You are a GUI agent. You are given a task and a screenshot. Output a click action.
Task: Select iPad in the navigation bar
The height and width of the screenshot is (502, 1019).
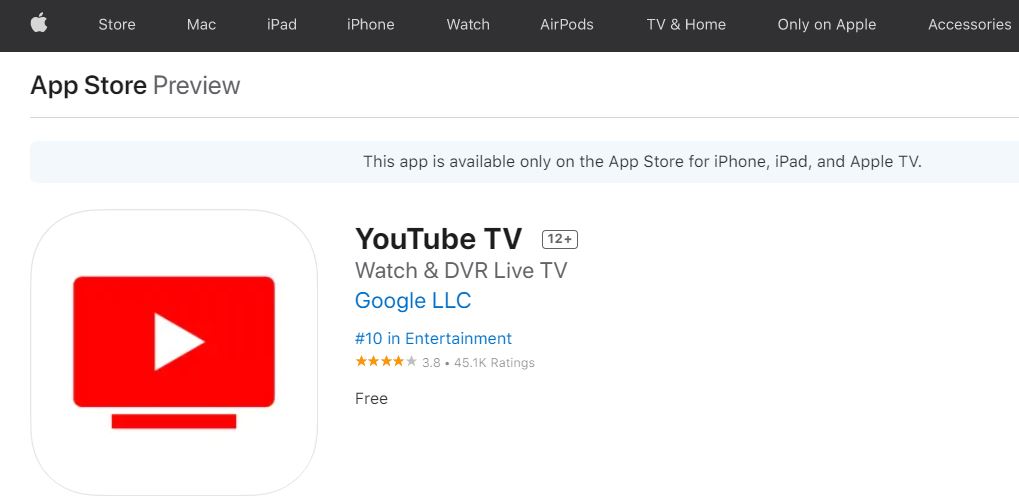pos(281,25)
